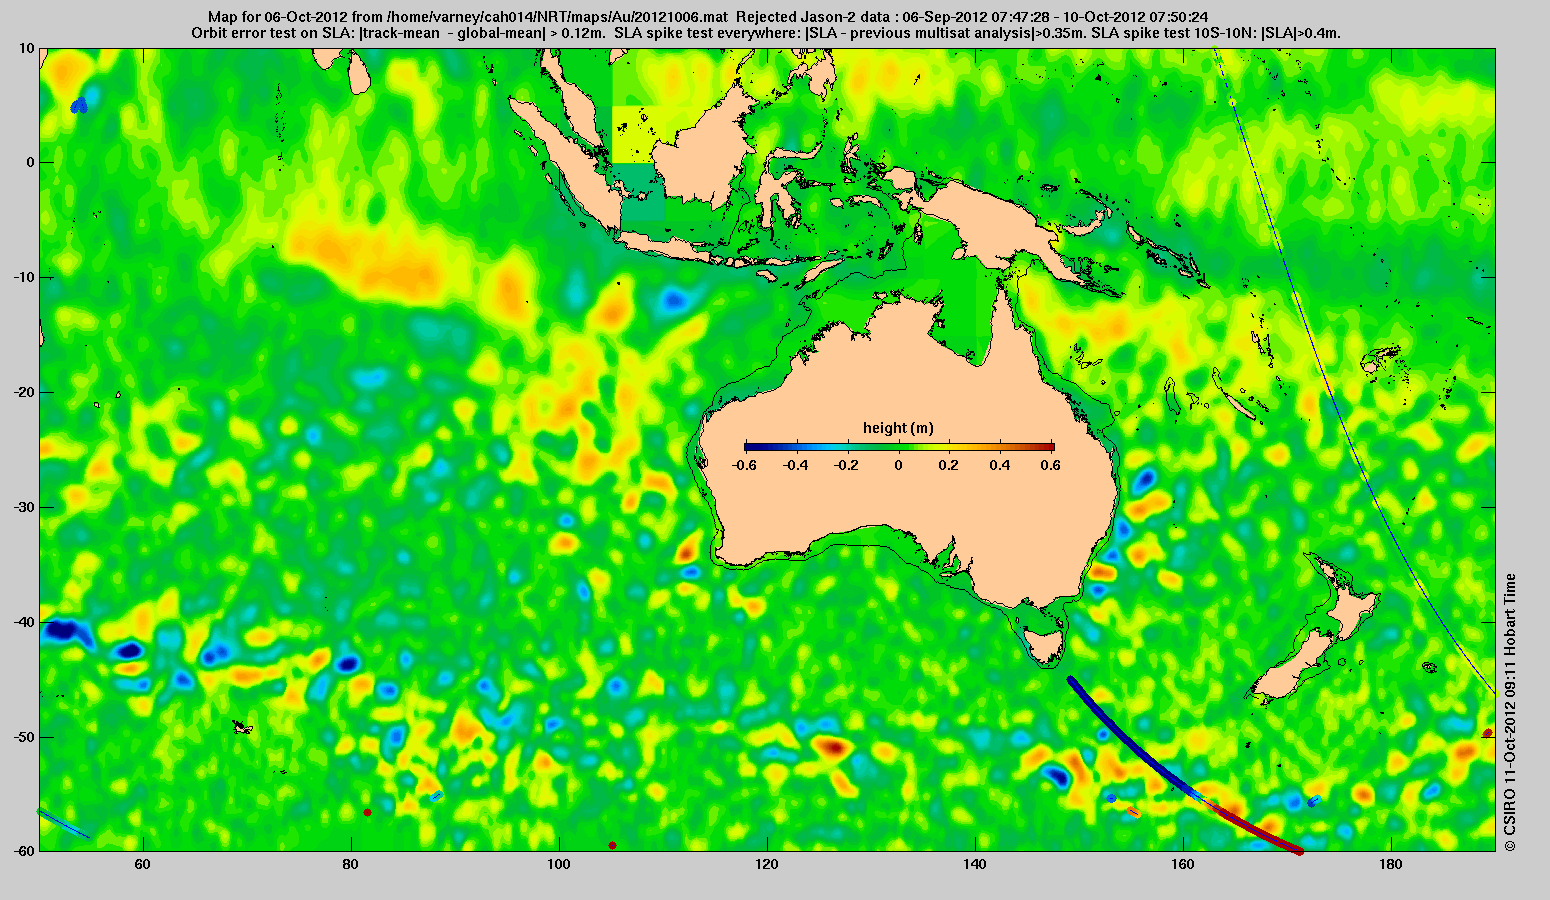Click the longitude axis label 100
The width and height of the screenshot is (1550, 900).
click(x=558, y=863)
